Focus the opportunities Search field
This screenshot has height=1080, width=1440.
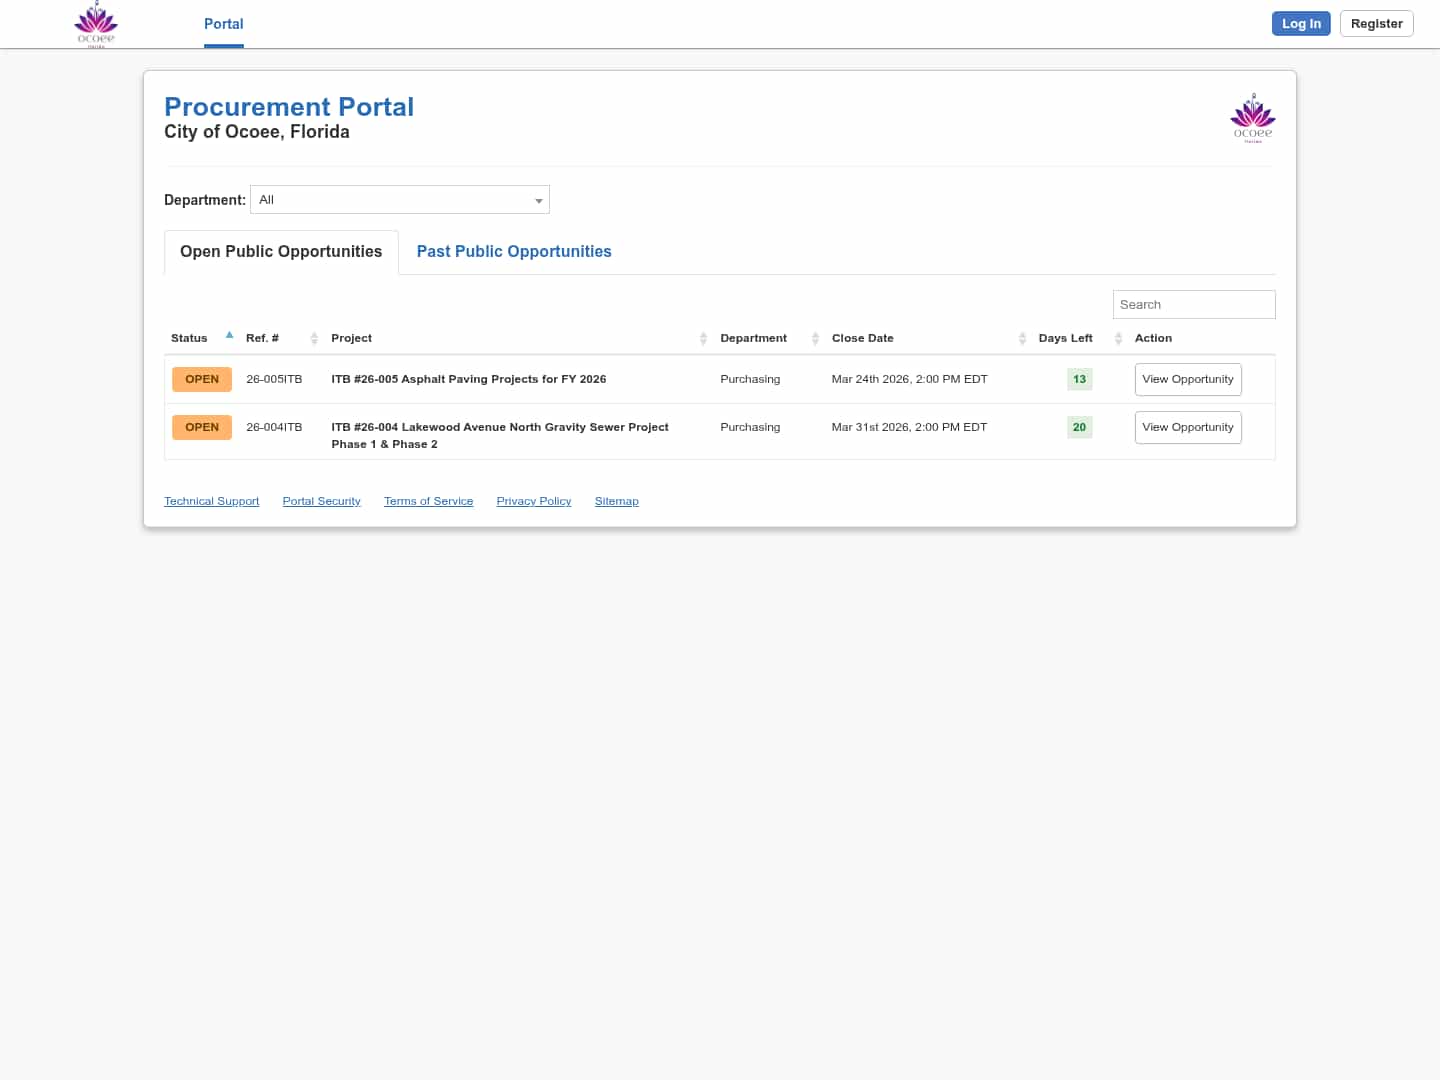coord(1193,305)
